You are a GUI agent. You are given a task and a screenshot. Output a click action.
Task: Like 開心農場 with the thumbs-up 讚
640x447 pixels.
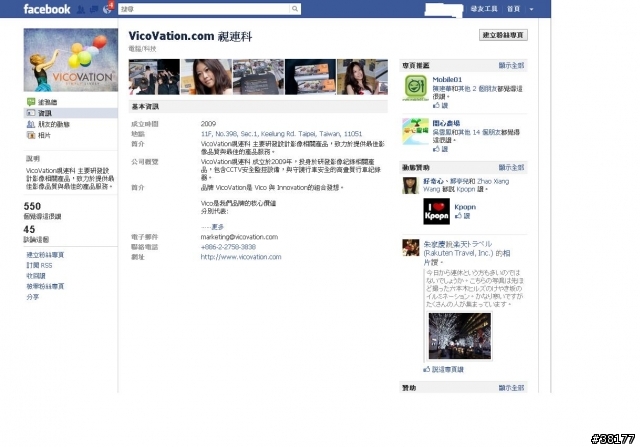(x=440, y=149)
